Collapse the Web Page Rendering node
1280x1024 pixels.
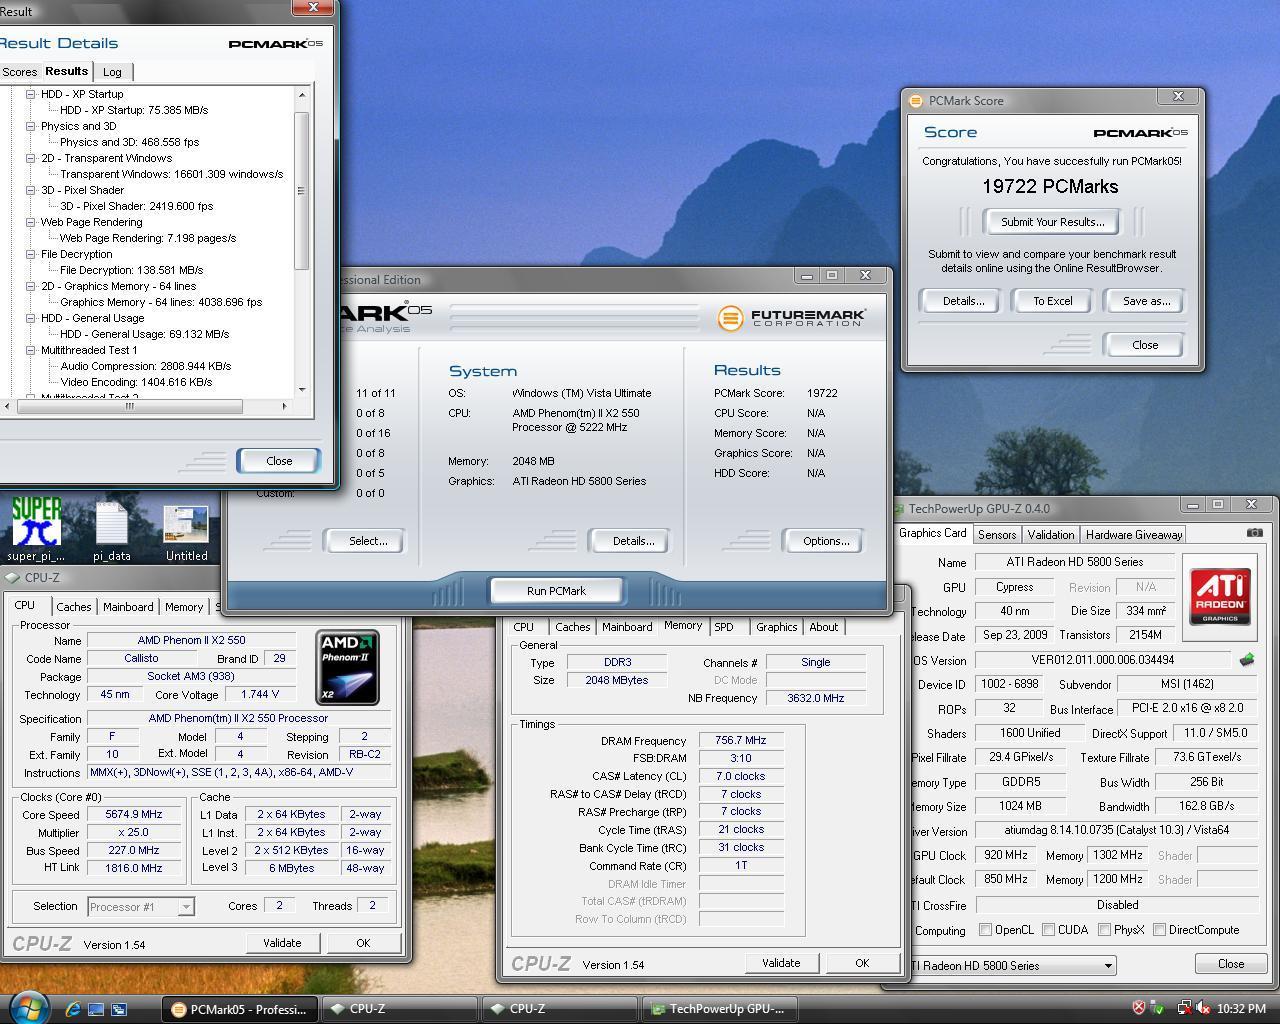(x=30, y=222)
